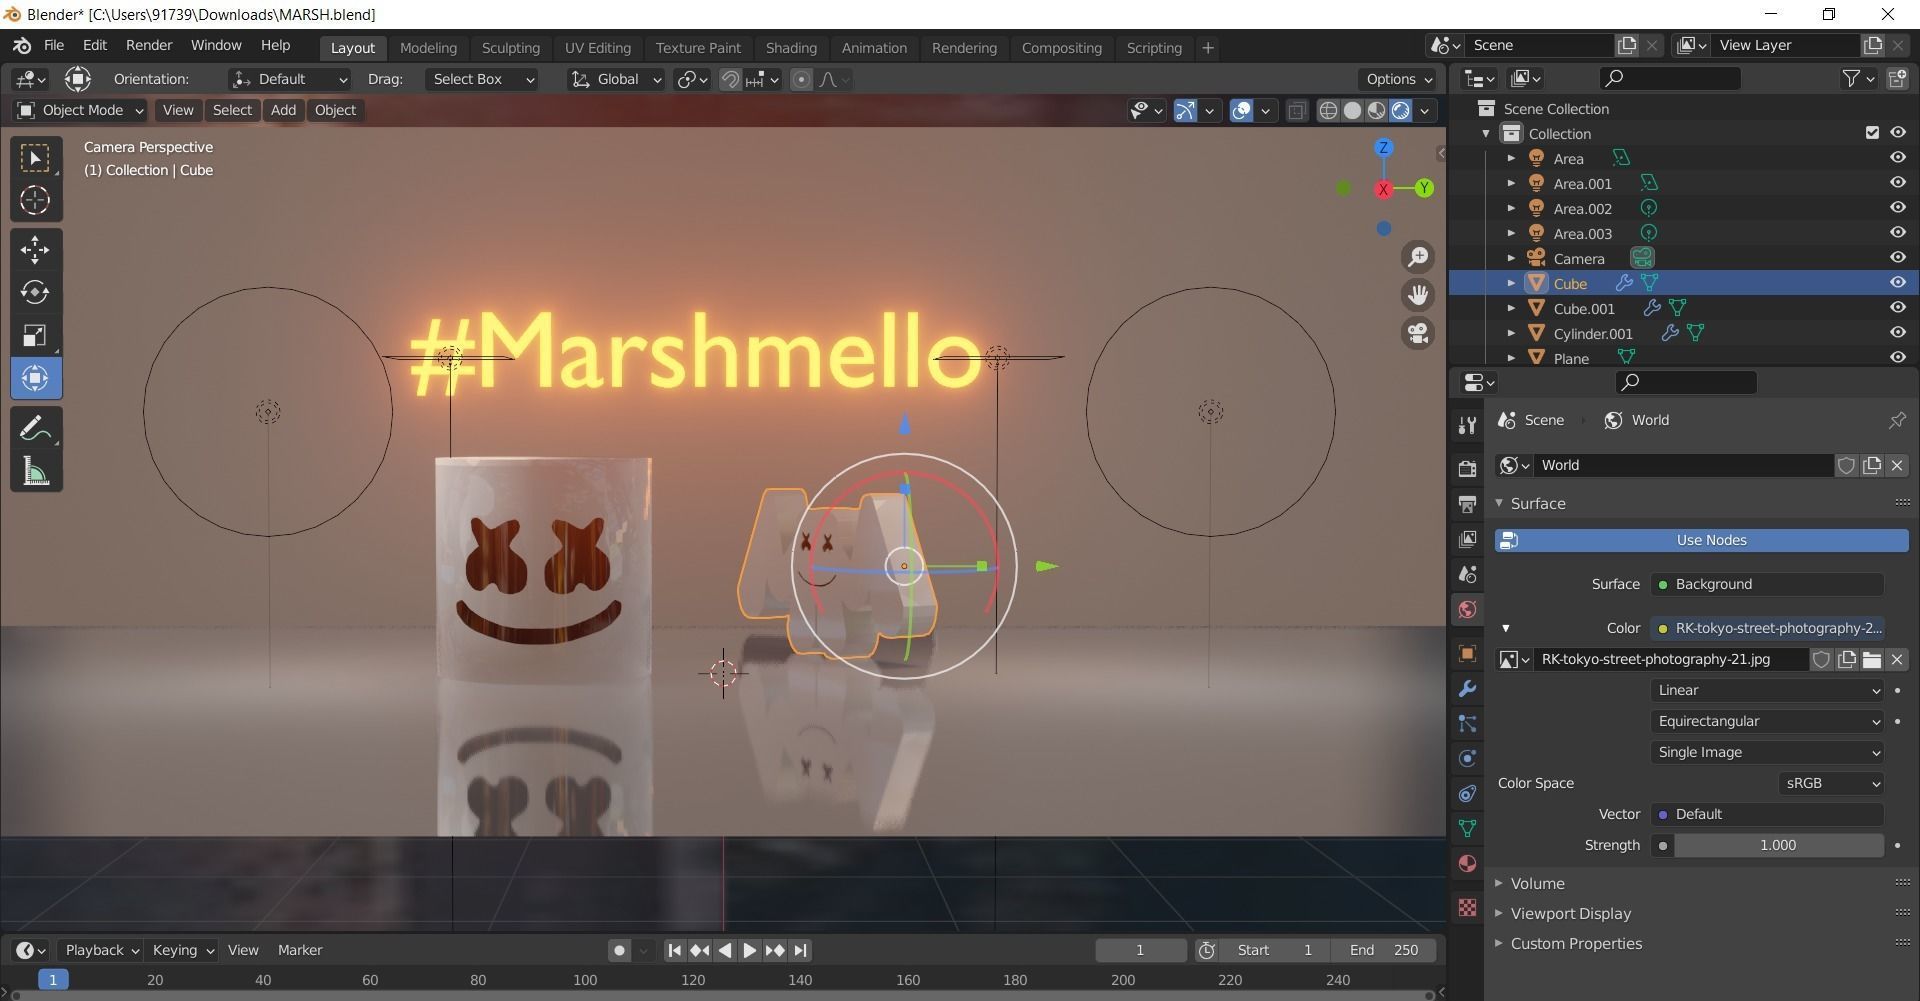Viewport: 1920px width, 1001px height.
Task: Expand the Viewport Display panel
Action: [1570, 913]
